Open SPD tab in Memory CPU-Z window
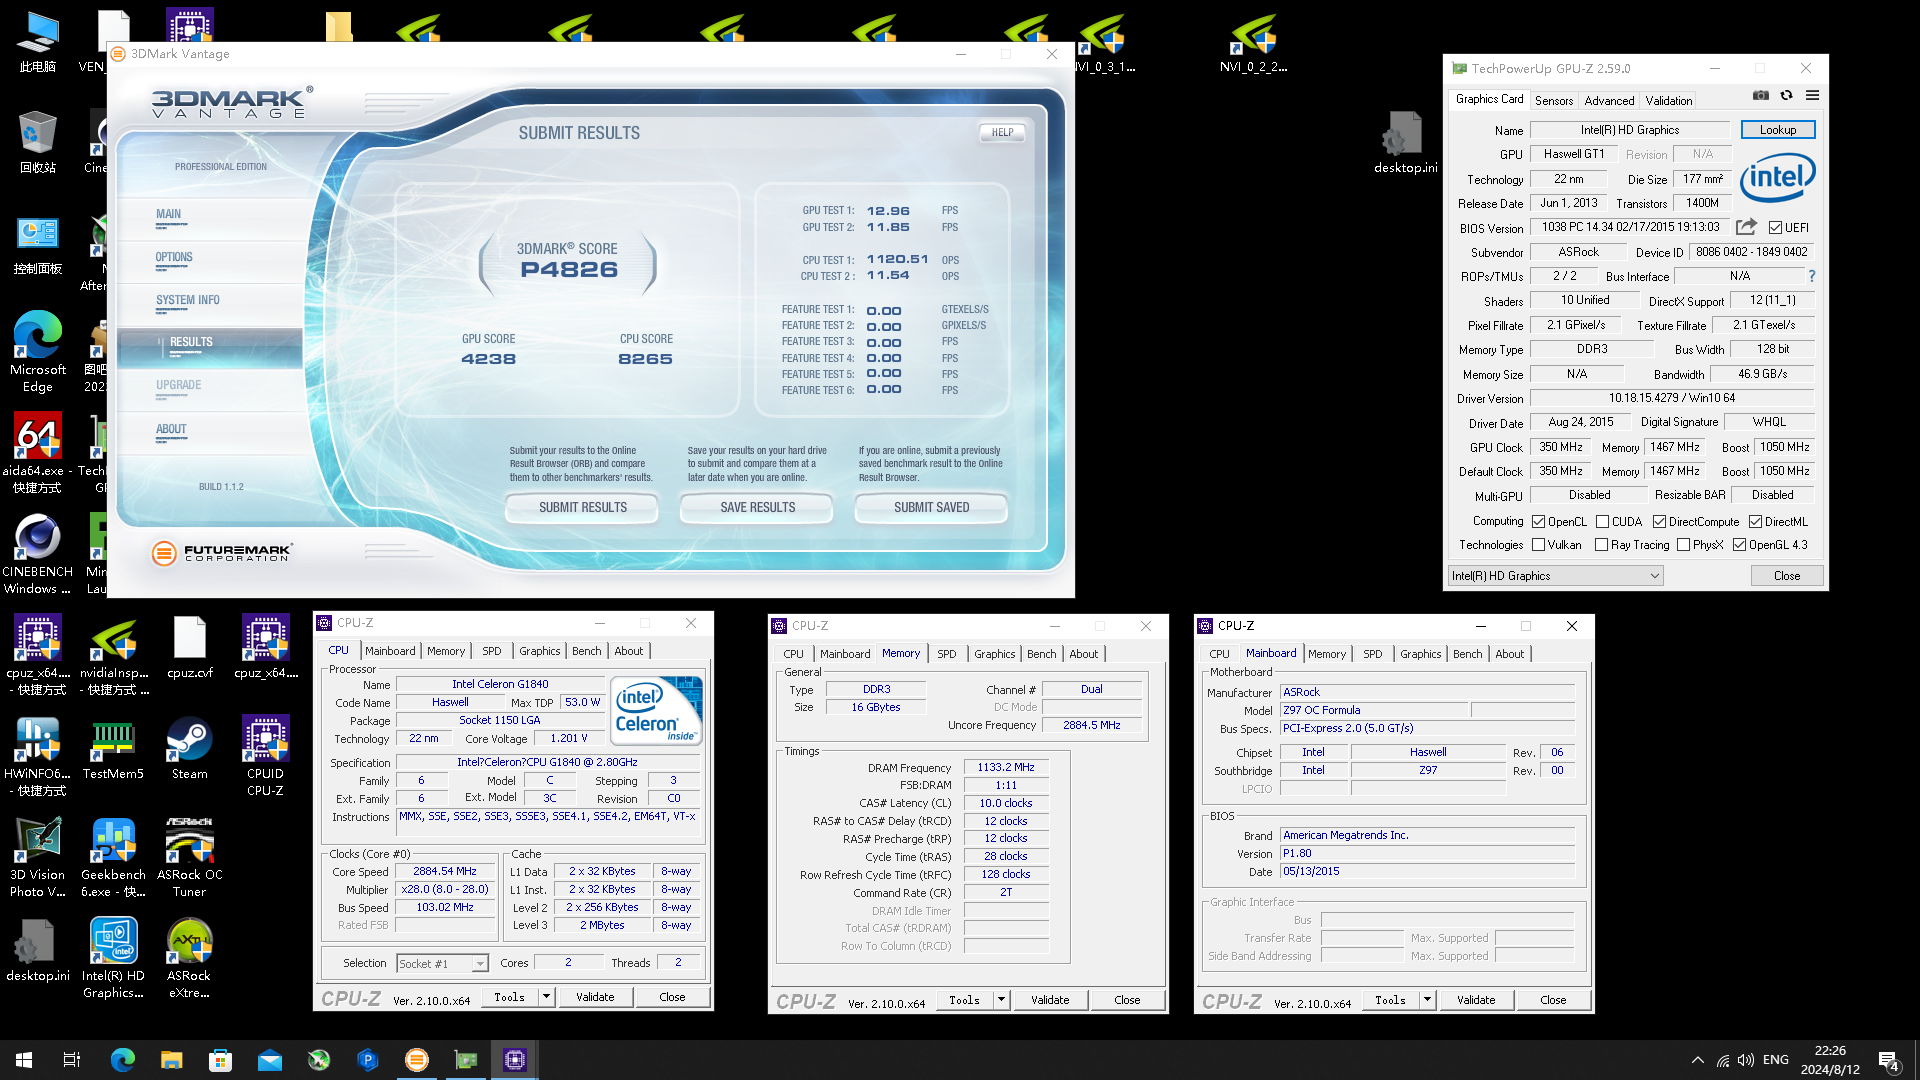1920x1080 pixels. 947,654
